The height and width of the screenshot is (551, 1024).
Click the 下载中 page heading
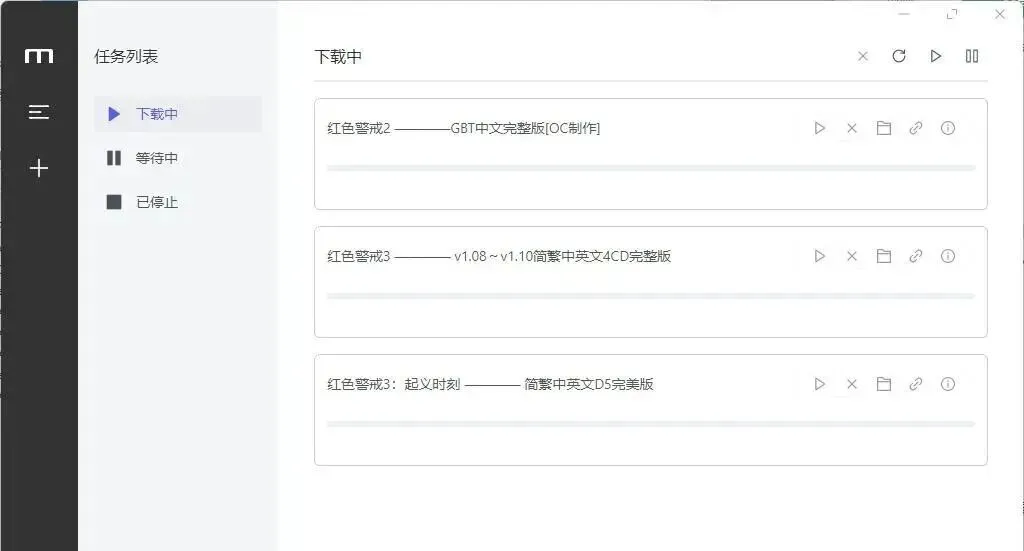click(338, 57)
